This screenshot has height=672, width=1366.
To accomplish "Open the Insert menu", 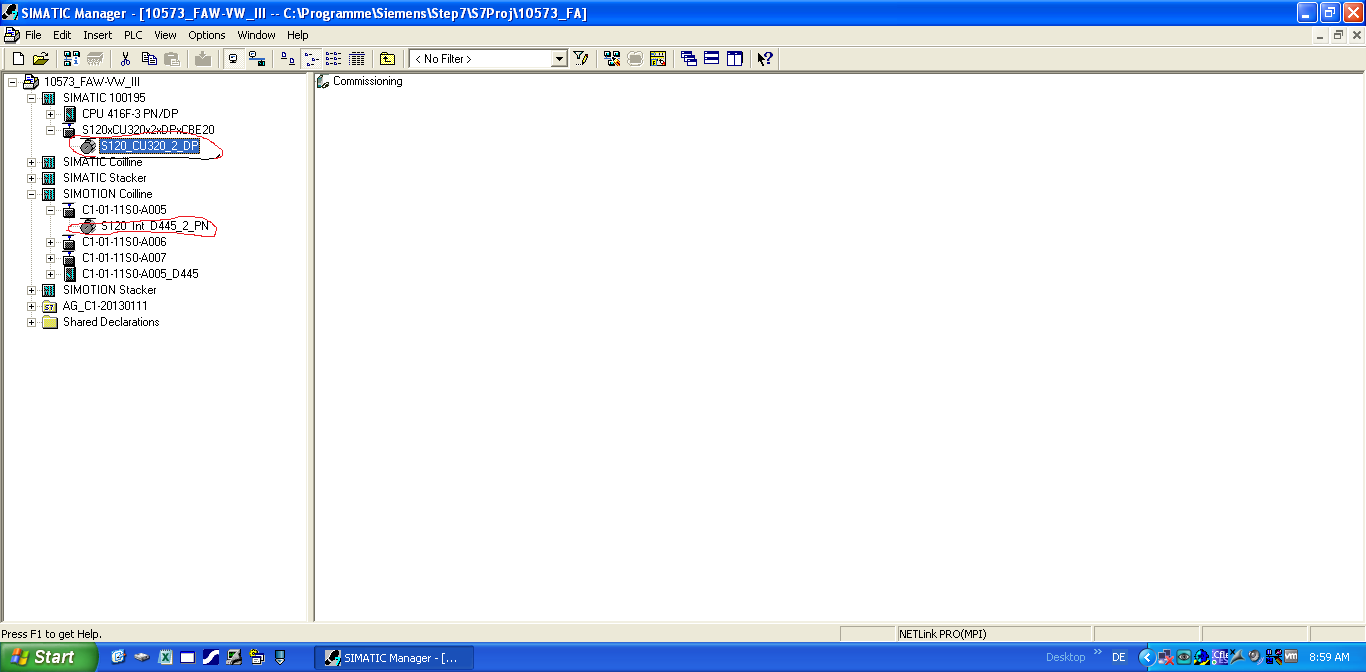I will 98,35.
